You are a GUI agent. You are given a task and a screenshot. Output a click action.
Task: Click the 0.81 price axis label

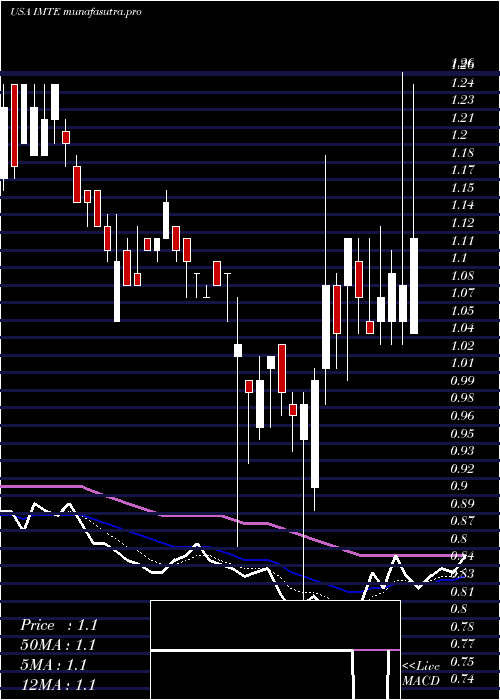tap(462, 592)
